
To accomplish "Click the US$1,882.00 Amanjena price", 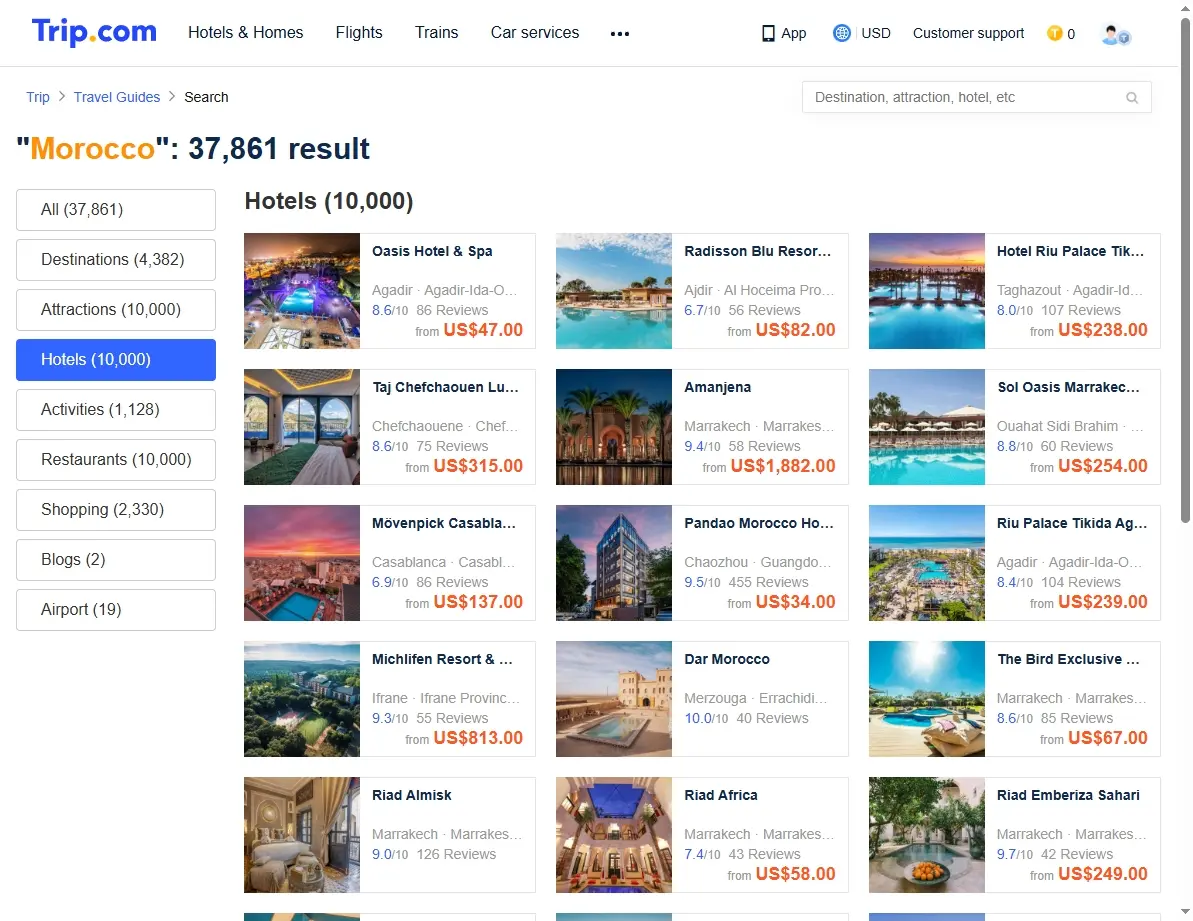I will pos(783,466).
